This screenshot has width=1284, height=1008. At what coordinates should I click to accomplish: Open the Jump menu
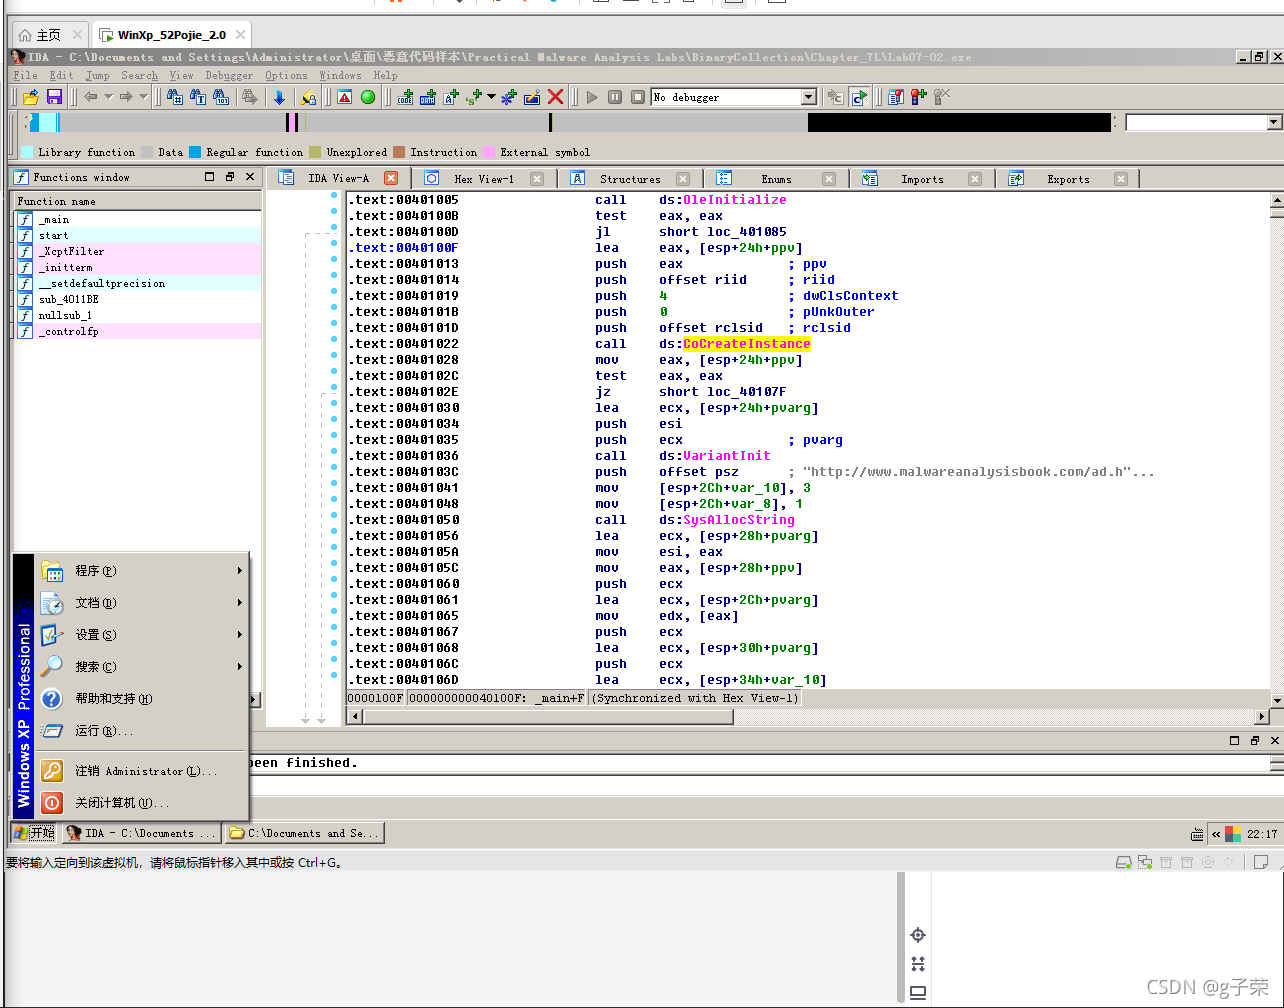98,75
